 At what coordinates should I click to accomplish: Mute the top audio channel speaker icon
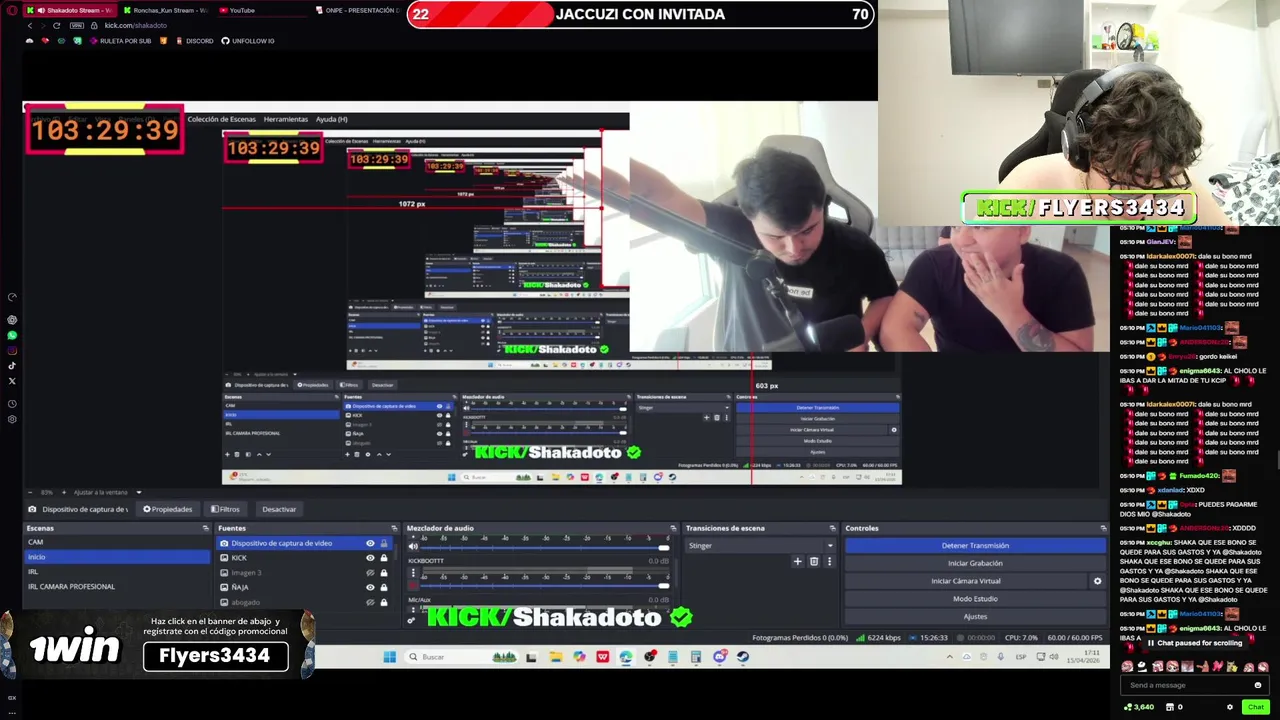pyautogui.click(x=413, y=547)
